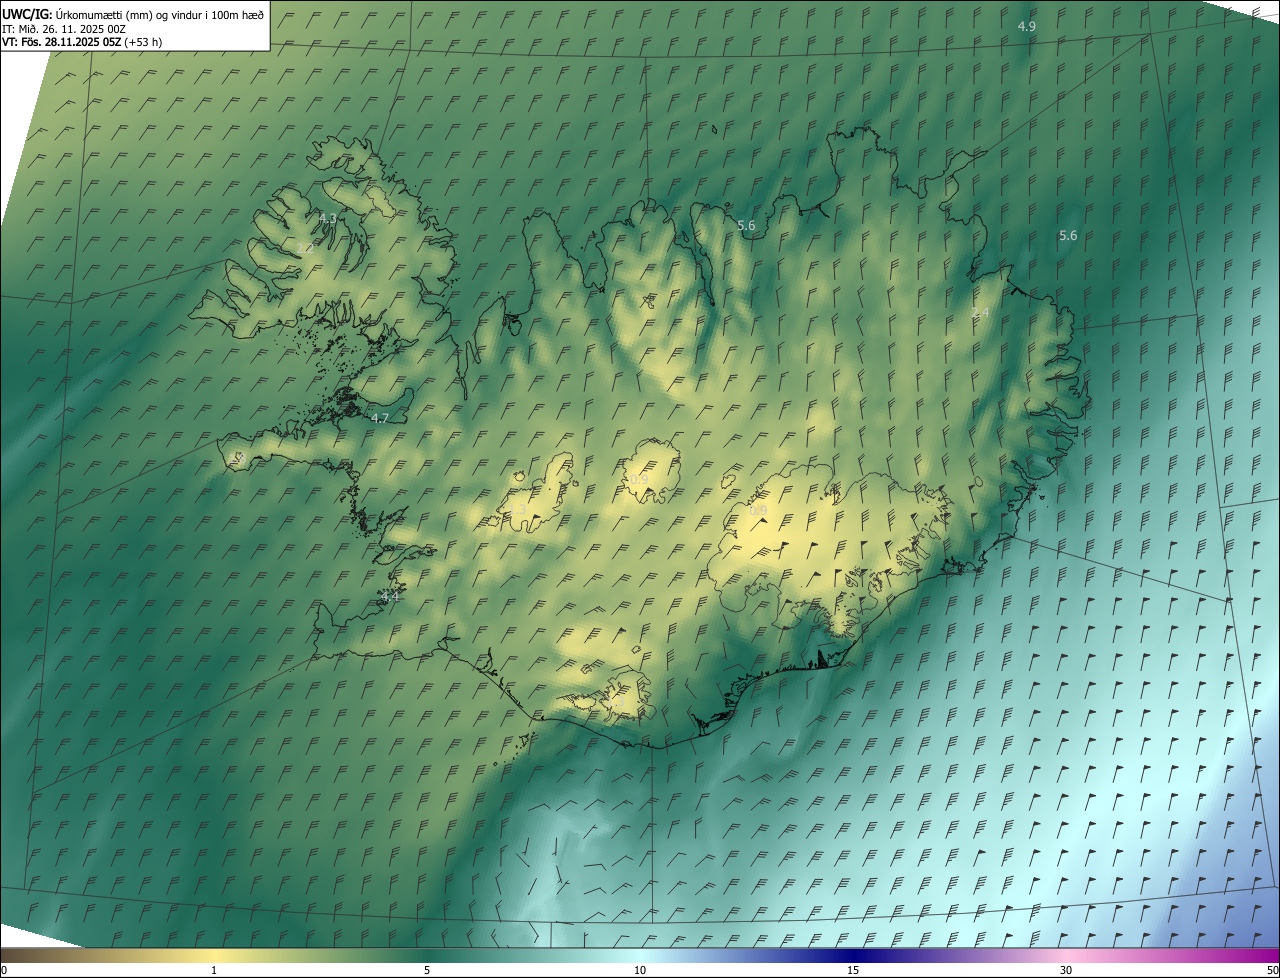Click the colour scale tick label 30
The height and width of the screenshot is (978, 1280).
(x=1066, y=970)
